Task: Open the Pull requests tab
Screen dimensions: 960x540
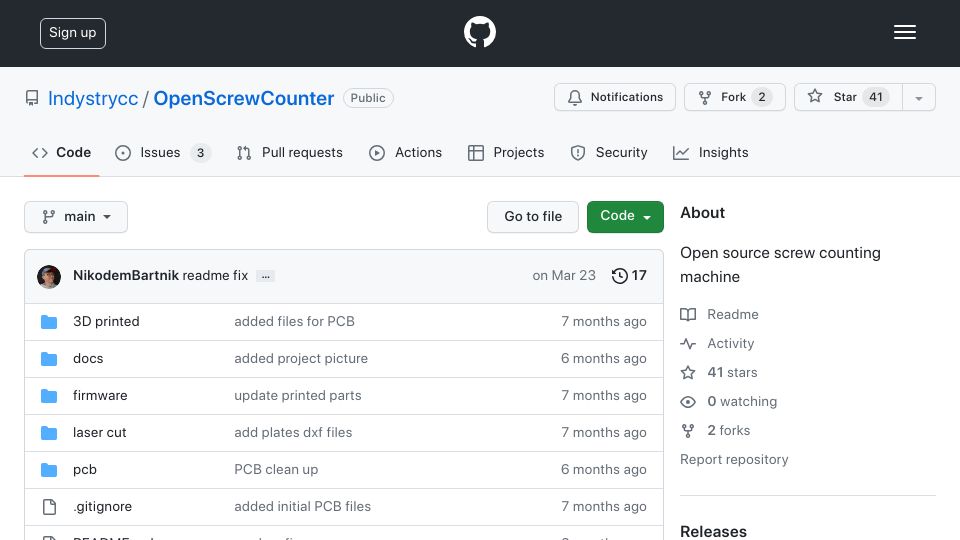Action: tap(290, 152)
